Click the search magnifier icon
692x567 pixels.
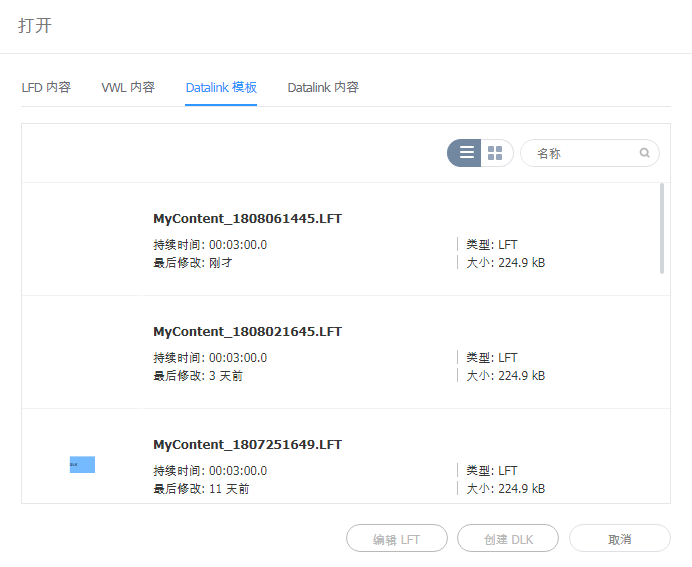coord(645,153)
